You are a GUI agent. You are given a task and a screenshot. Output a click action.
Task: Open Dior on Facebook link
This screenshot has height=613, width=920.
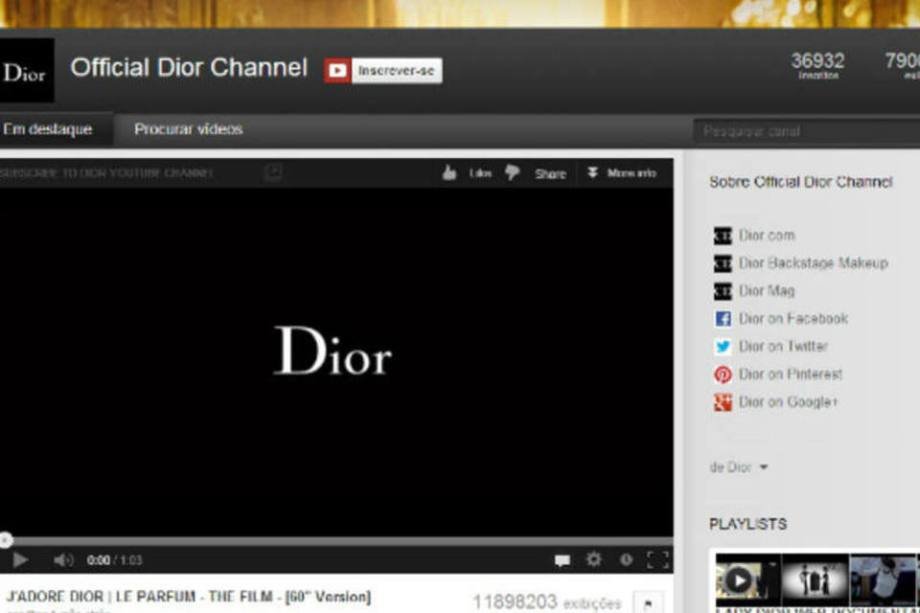pos(792,319)
